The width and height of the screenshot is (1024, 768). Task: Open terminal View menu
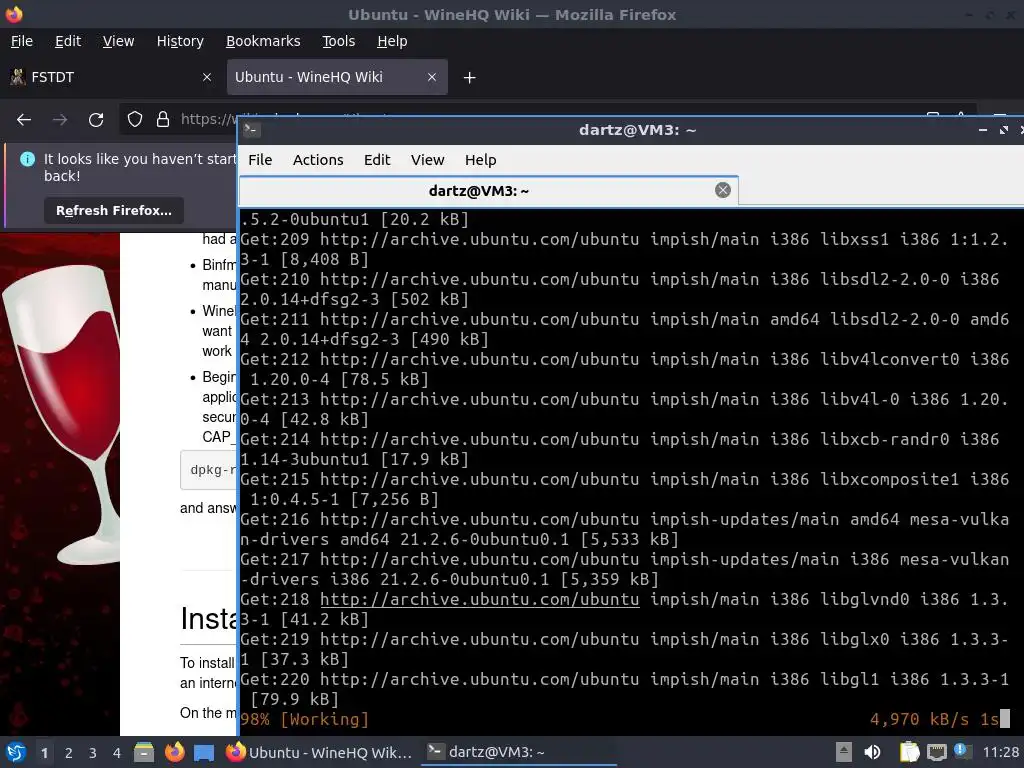tap(427, 160)
